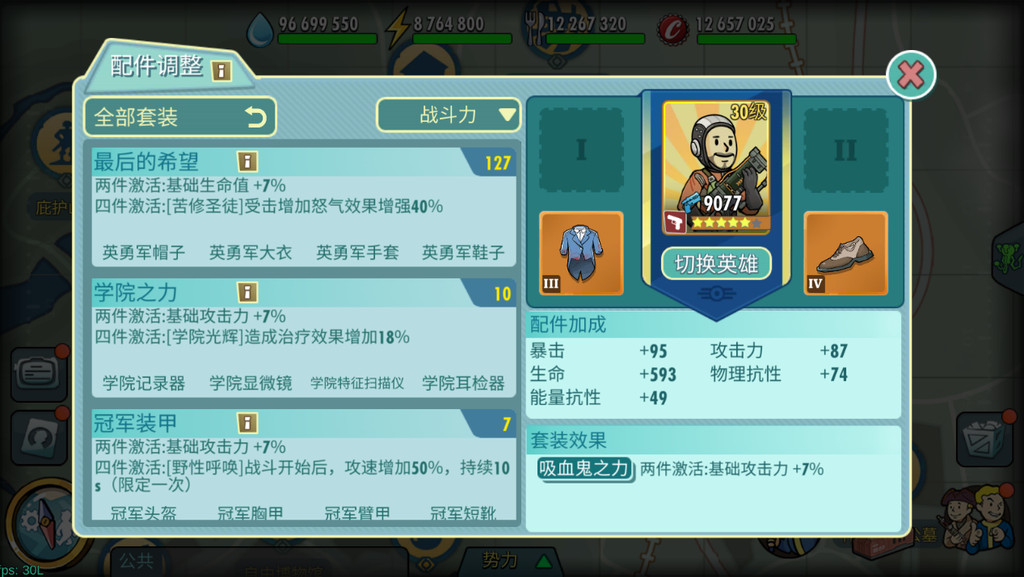Open the 战斗力 sort dropdown
The width and height of the screenshot is (1024, 577).
tap(449, 116)
